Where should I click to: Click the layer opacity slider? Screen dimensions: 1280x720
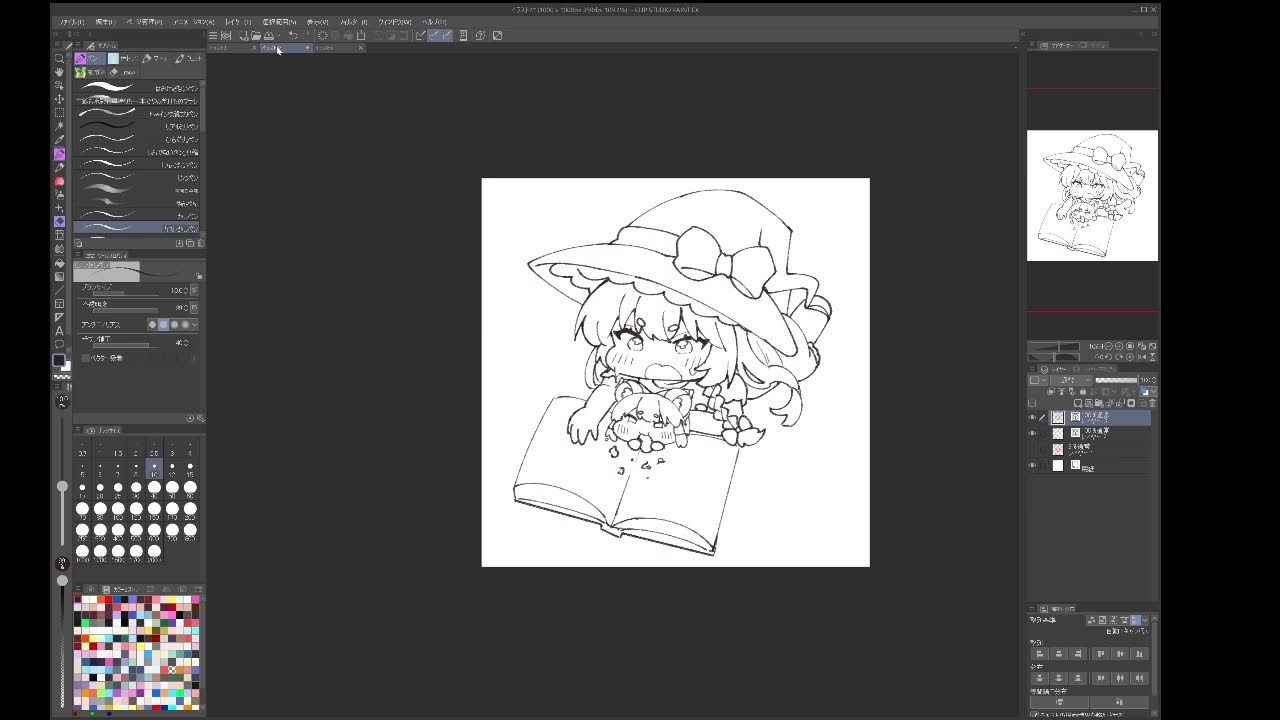tap(1116, 380)
